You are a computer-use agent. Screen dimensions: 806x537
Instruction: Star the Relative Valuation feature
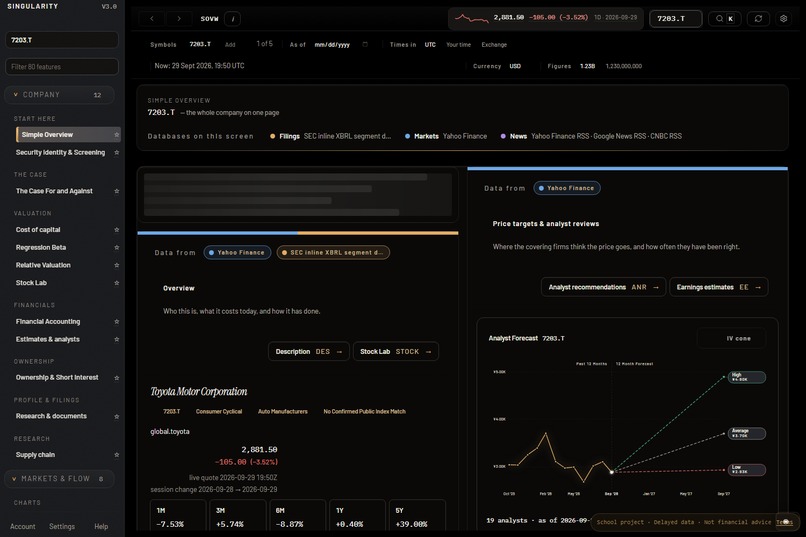point(117,265)
